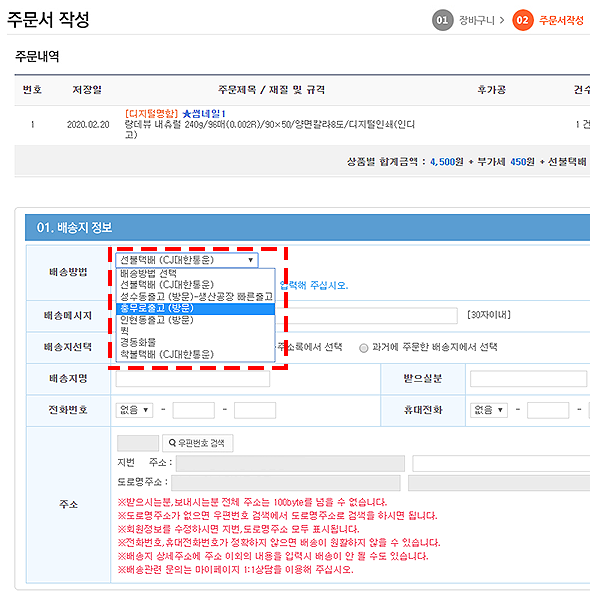Choose the 배송방법 선택 option

(x=196, y=273)
